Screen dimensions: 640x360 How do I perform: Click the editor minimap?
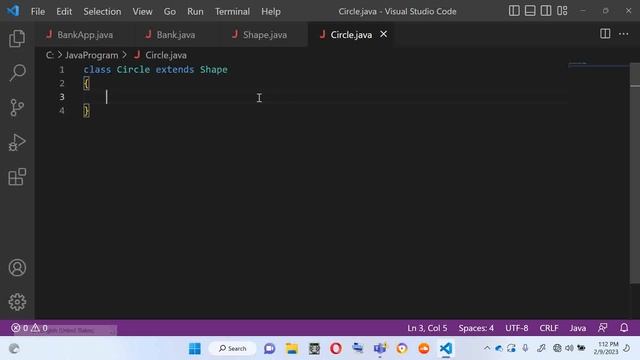pyautogui.click(x=598, y=64)
